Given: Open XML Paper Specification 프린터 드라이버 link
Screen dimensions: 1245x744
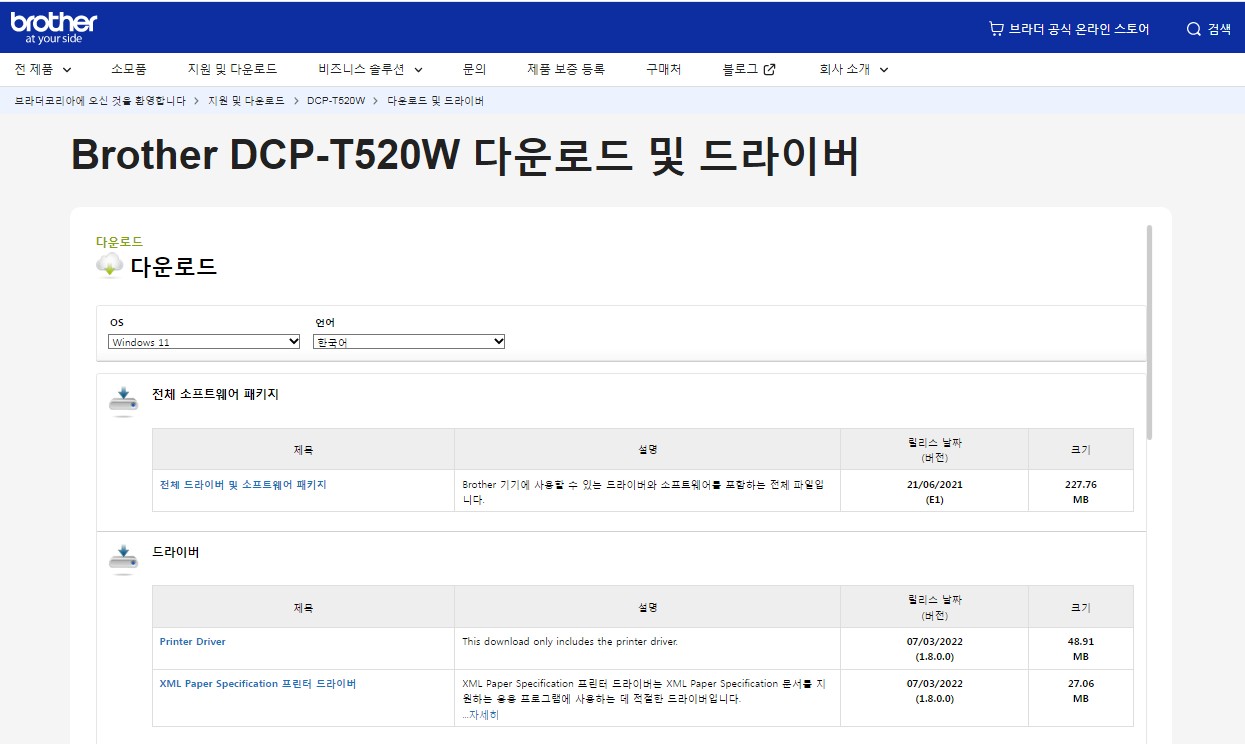Looking at the screenshot, I should (x=258, y=684).
